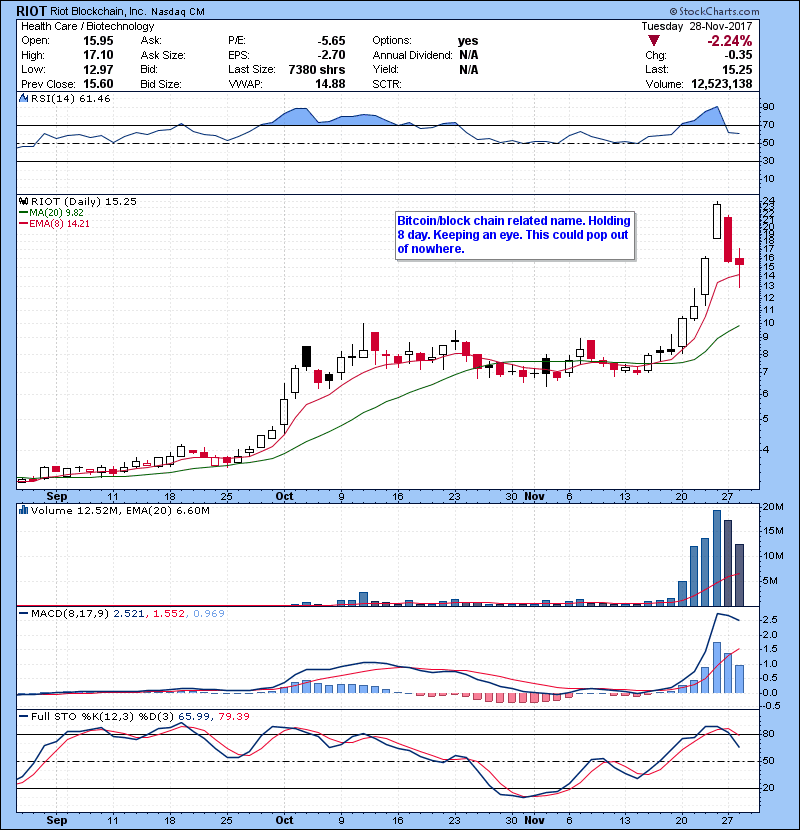The width and height of the screenshot is (800, 830).
Task: Click the Options yes value
Action: (468, 41)
